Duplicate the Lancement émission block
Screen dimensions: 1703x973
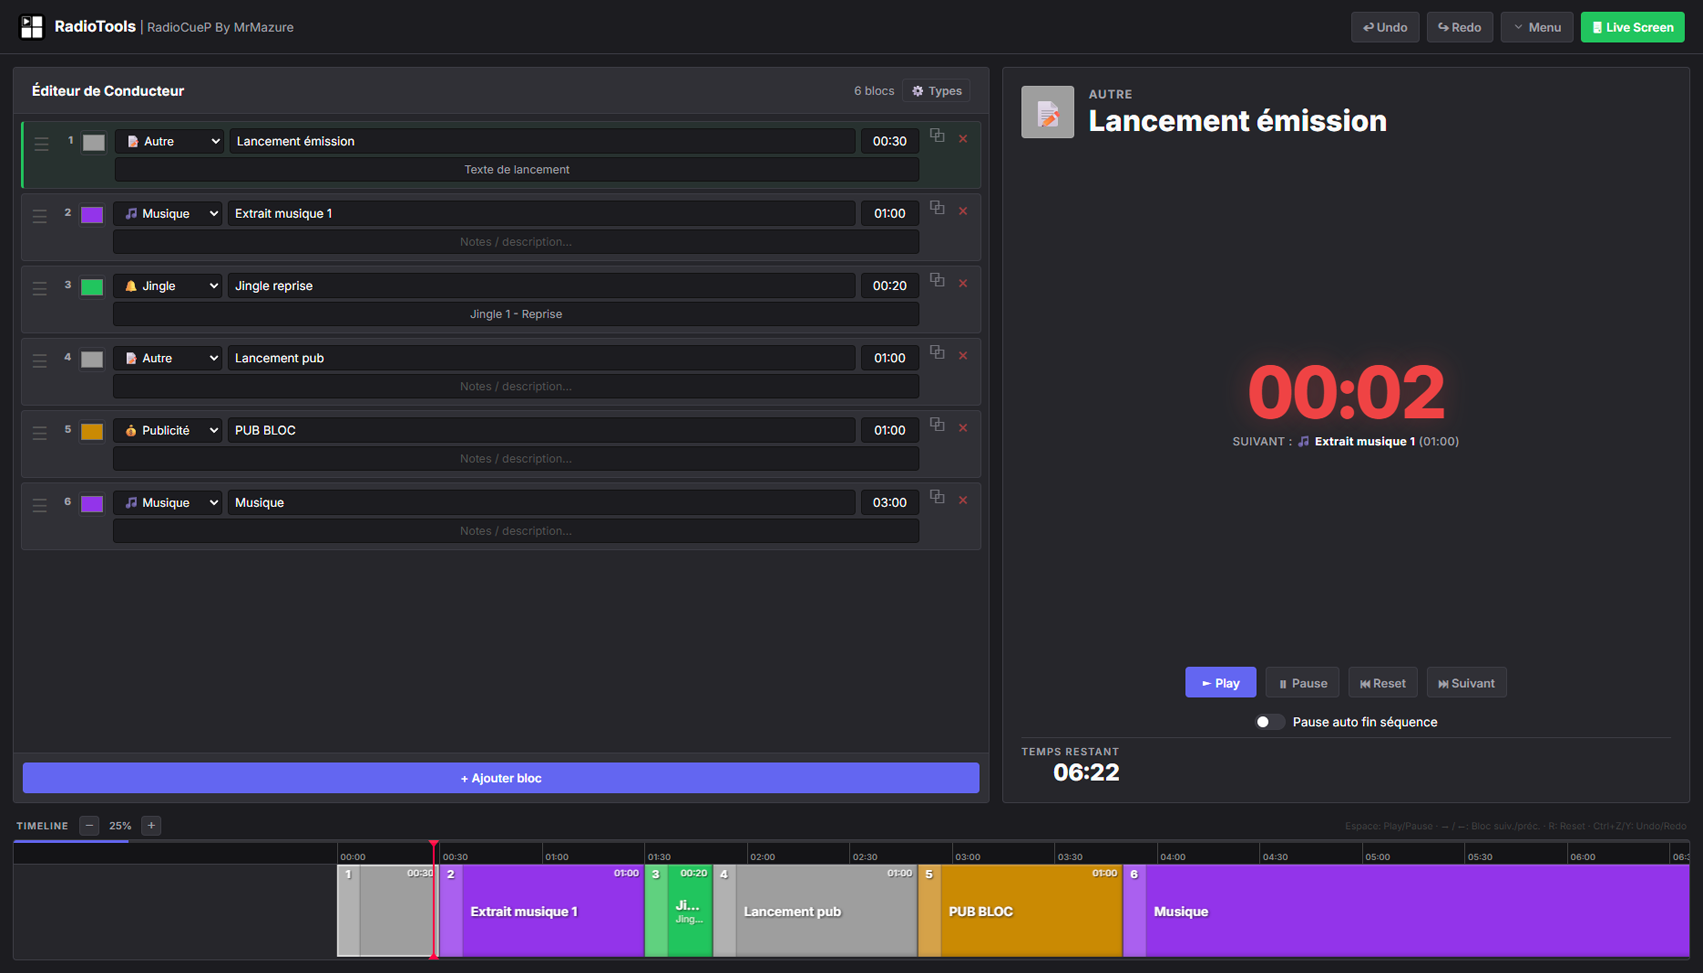[x=937, y=135]
